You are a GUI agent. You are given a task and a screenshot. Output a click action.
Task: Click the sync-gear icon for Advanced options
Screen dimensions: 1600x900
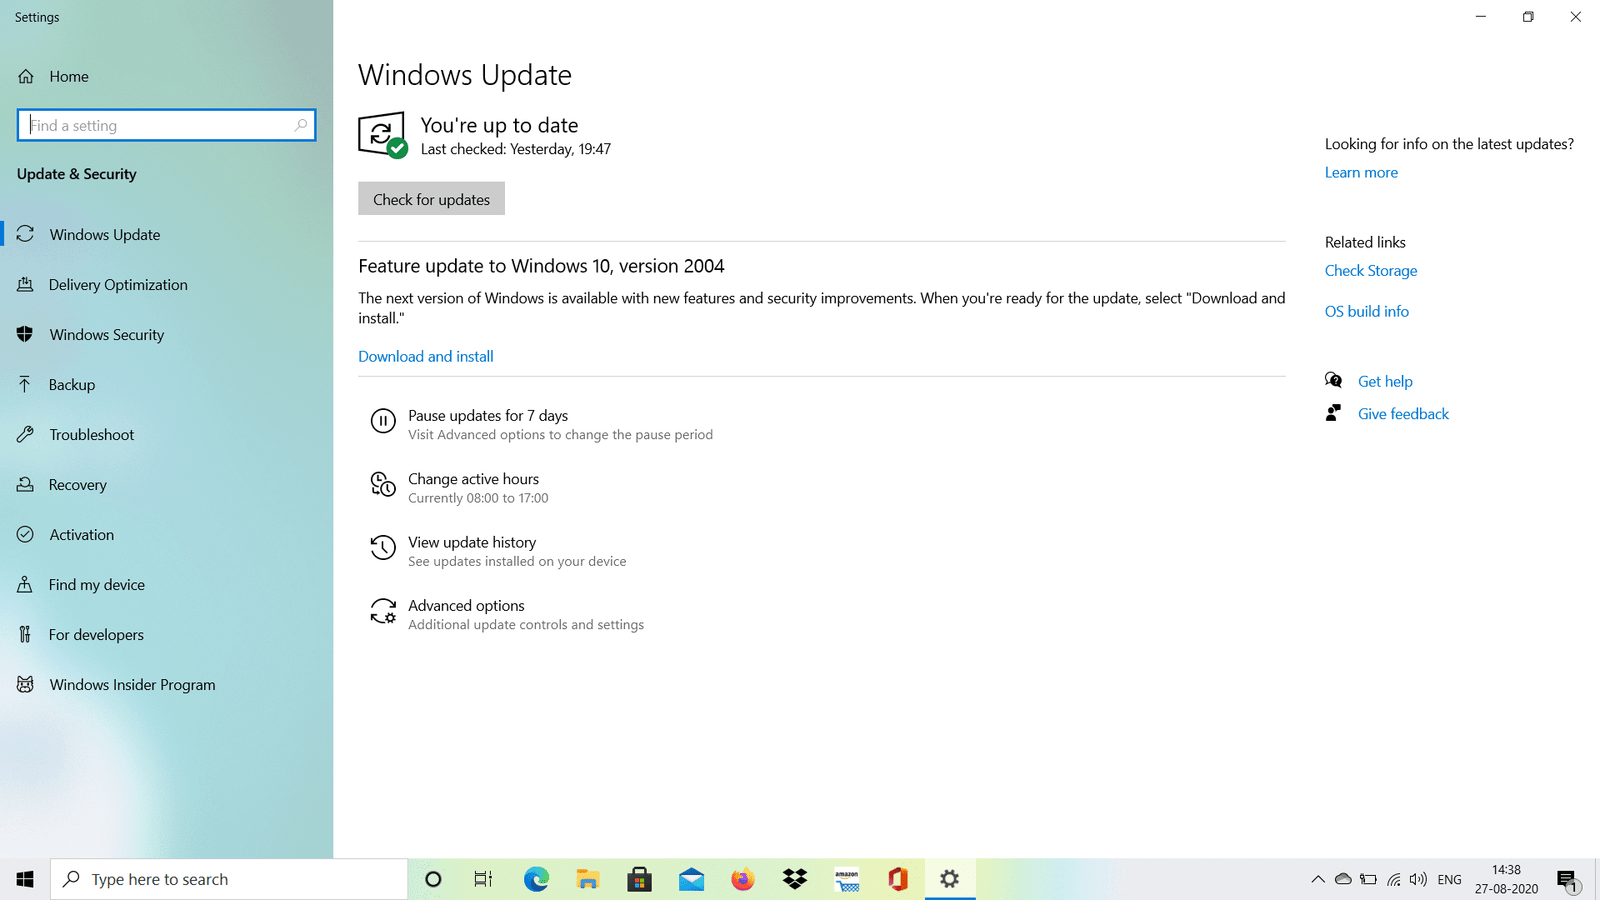(383, 611)
